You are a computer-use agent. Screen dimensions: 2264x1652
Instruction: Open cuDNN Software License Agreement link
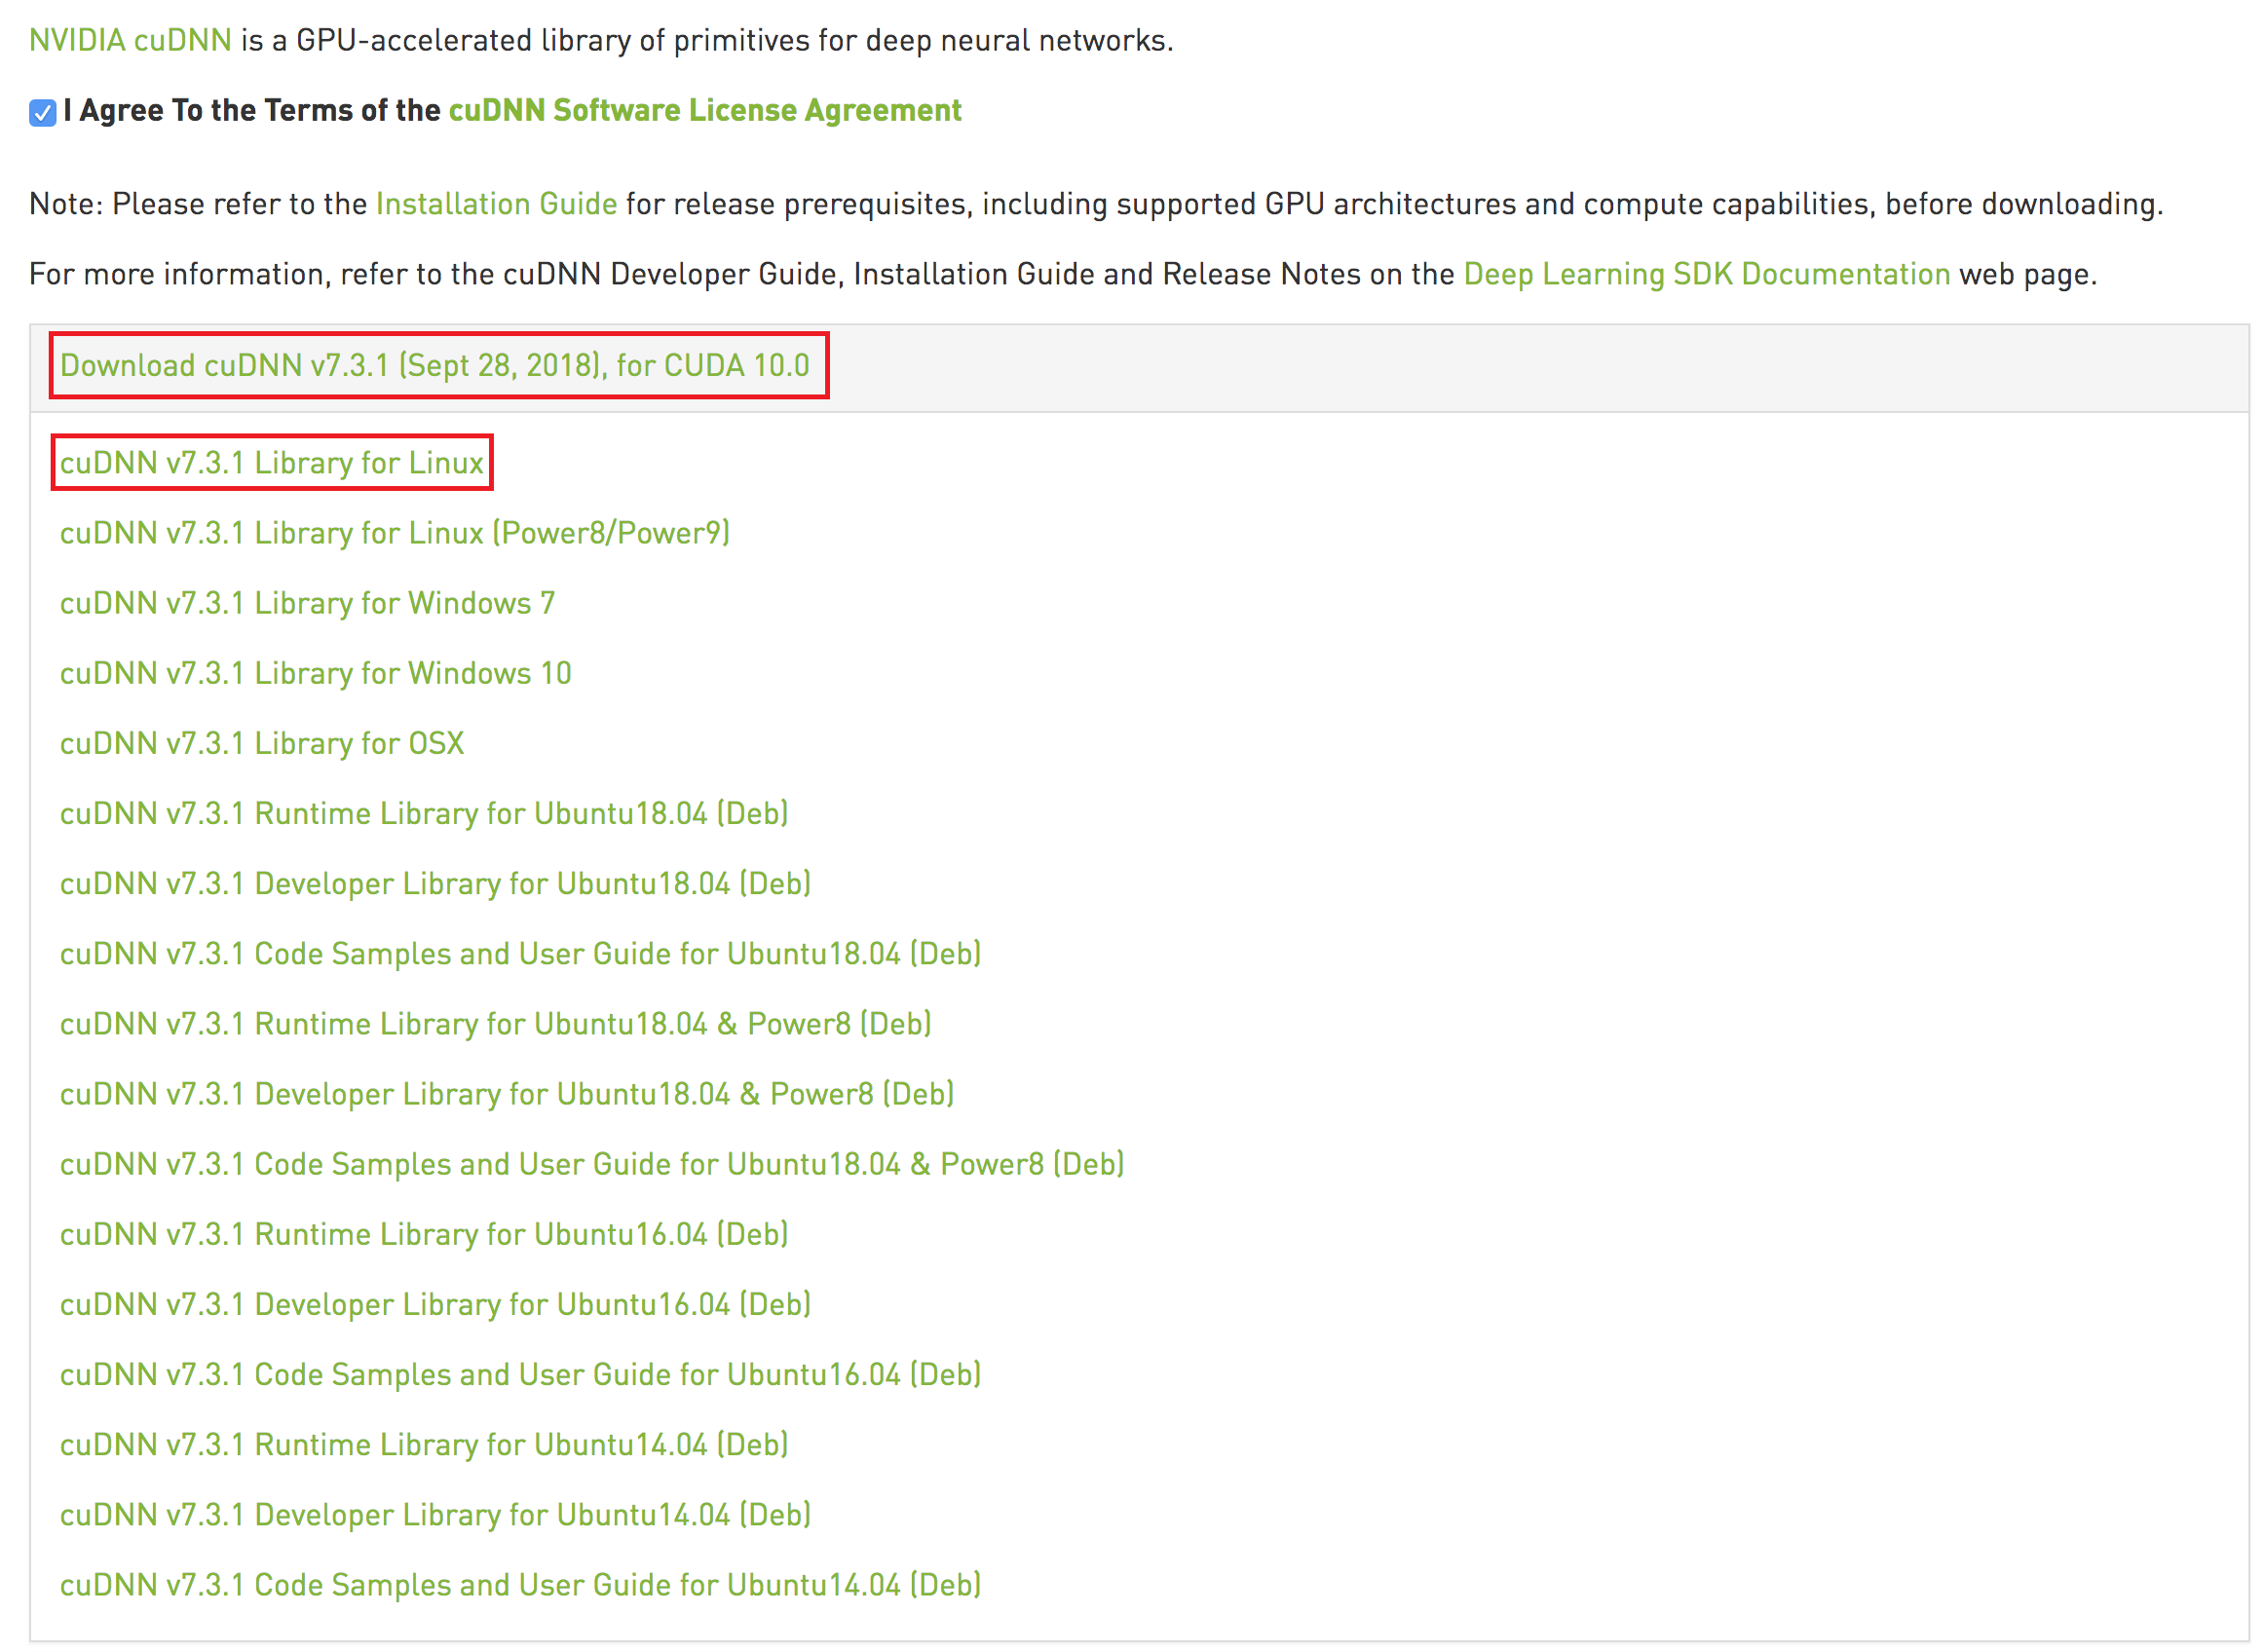pos(704,110)
